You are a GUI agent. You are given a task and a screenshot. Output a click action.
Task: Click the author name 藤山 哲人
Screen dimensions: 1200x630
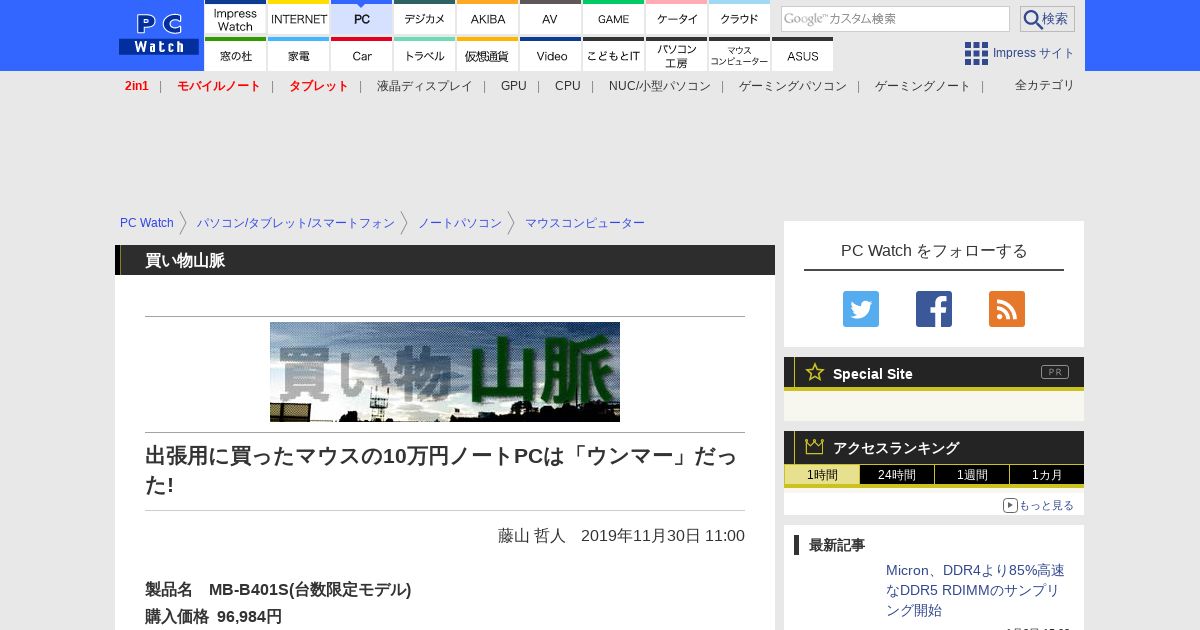pyautogui.click(x=532, y=535)
